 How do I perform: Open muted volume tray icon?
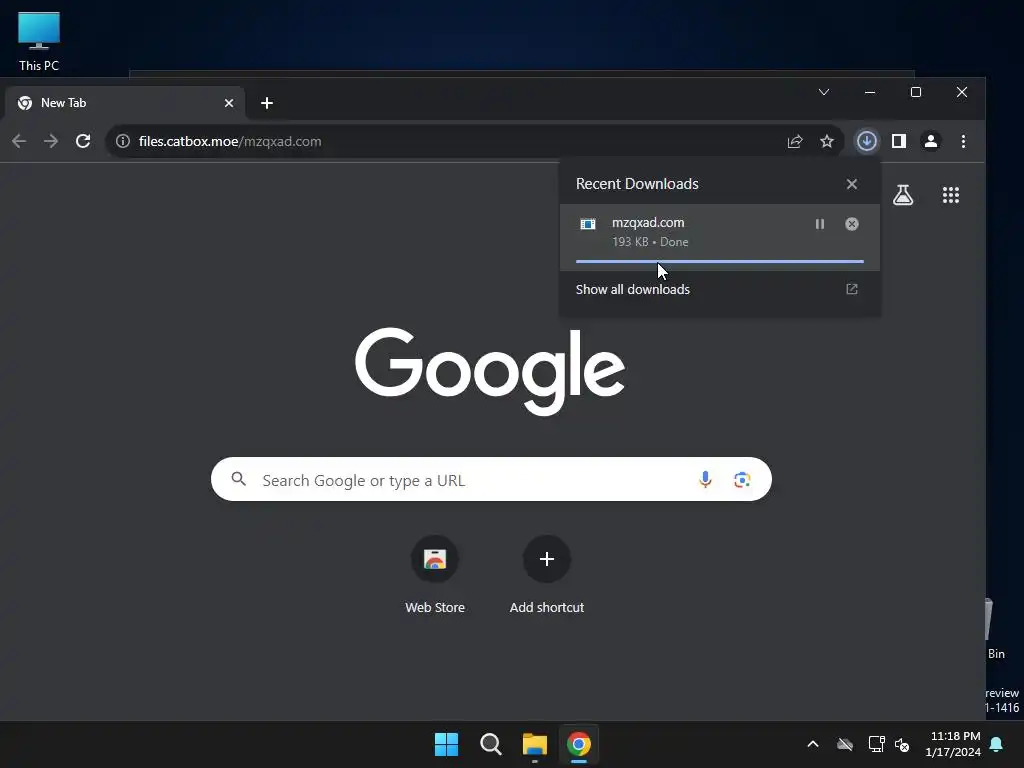[x=902, y=744]
